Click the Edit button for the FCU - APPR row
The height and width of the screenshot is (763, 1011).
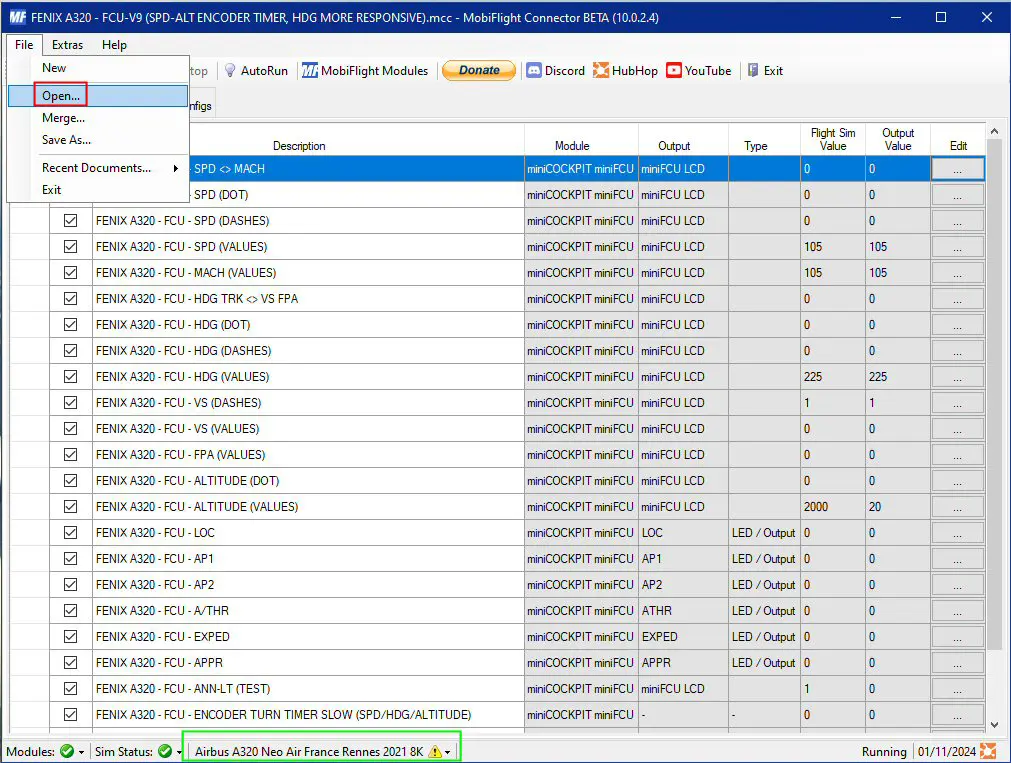pos(957,662)
